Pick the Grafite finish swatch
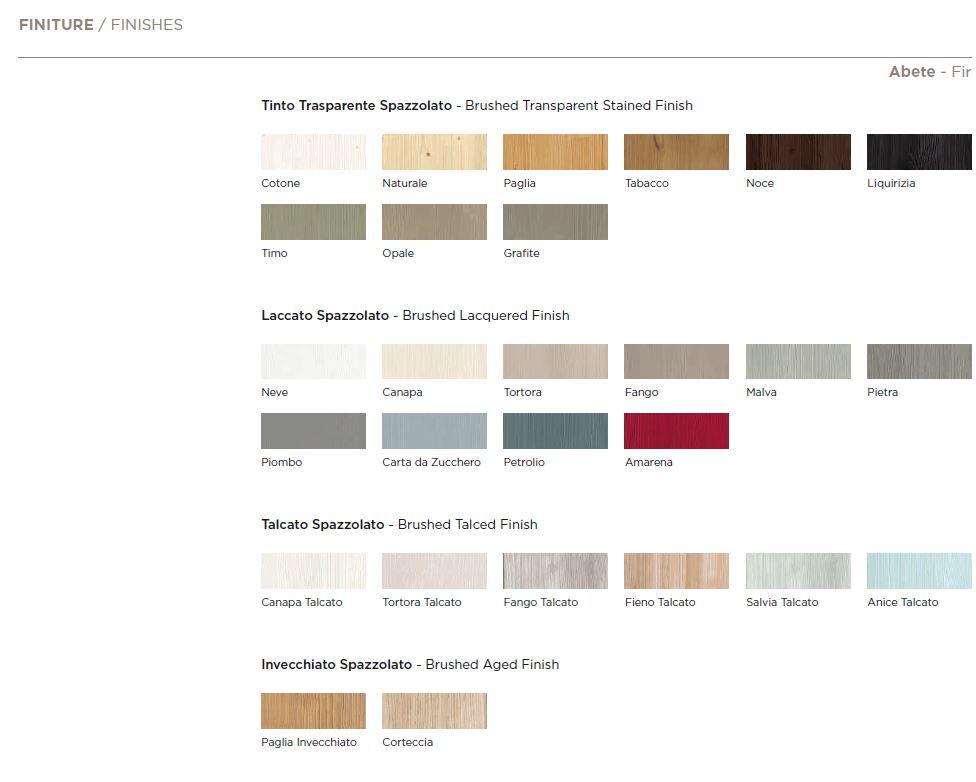The image size is (976, 782). click(x=555, y=222)
